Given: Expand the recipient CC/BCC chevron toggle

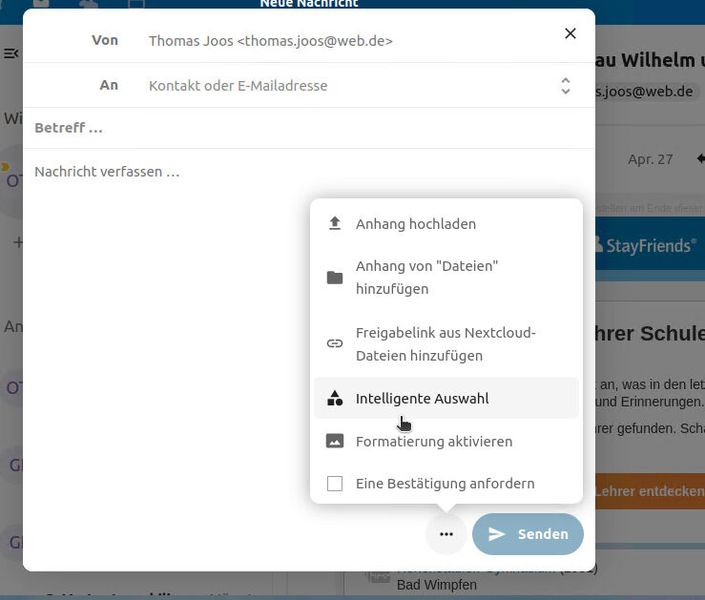Looking at the screenshot, I should pyautogui.click(x=566, y=85).
